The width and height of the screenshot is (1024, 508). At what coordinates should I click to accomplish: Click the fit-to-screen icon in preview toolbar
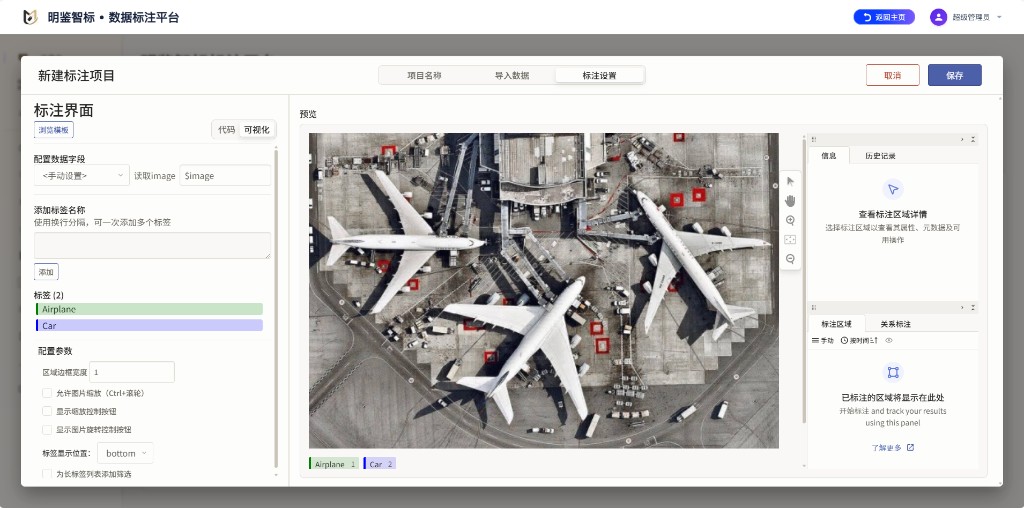[x=790, y=240]
